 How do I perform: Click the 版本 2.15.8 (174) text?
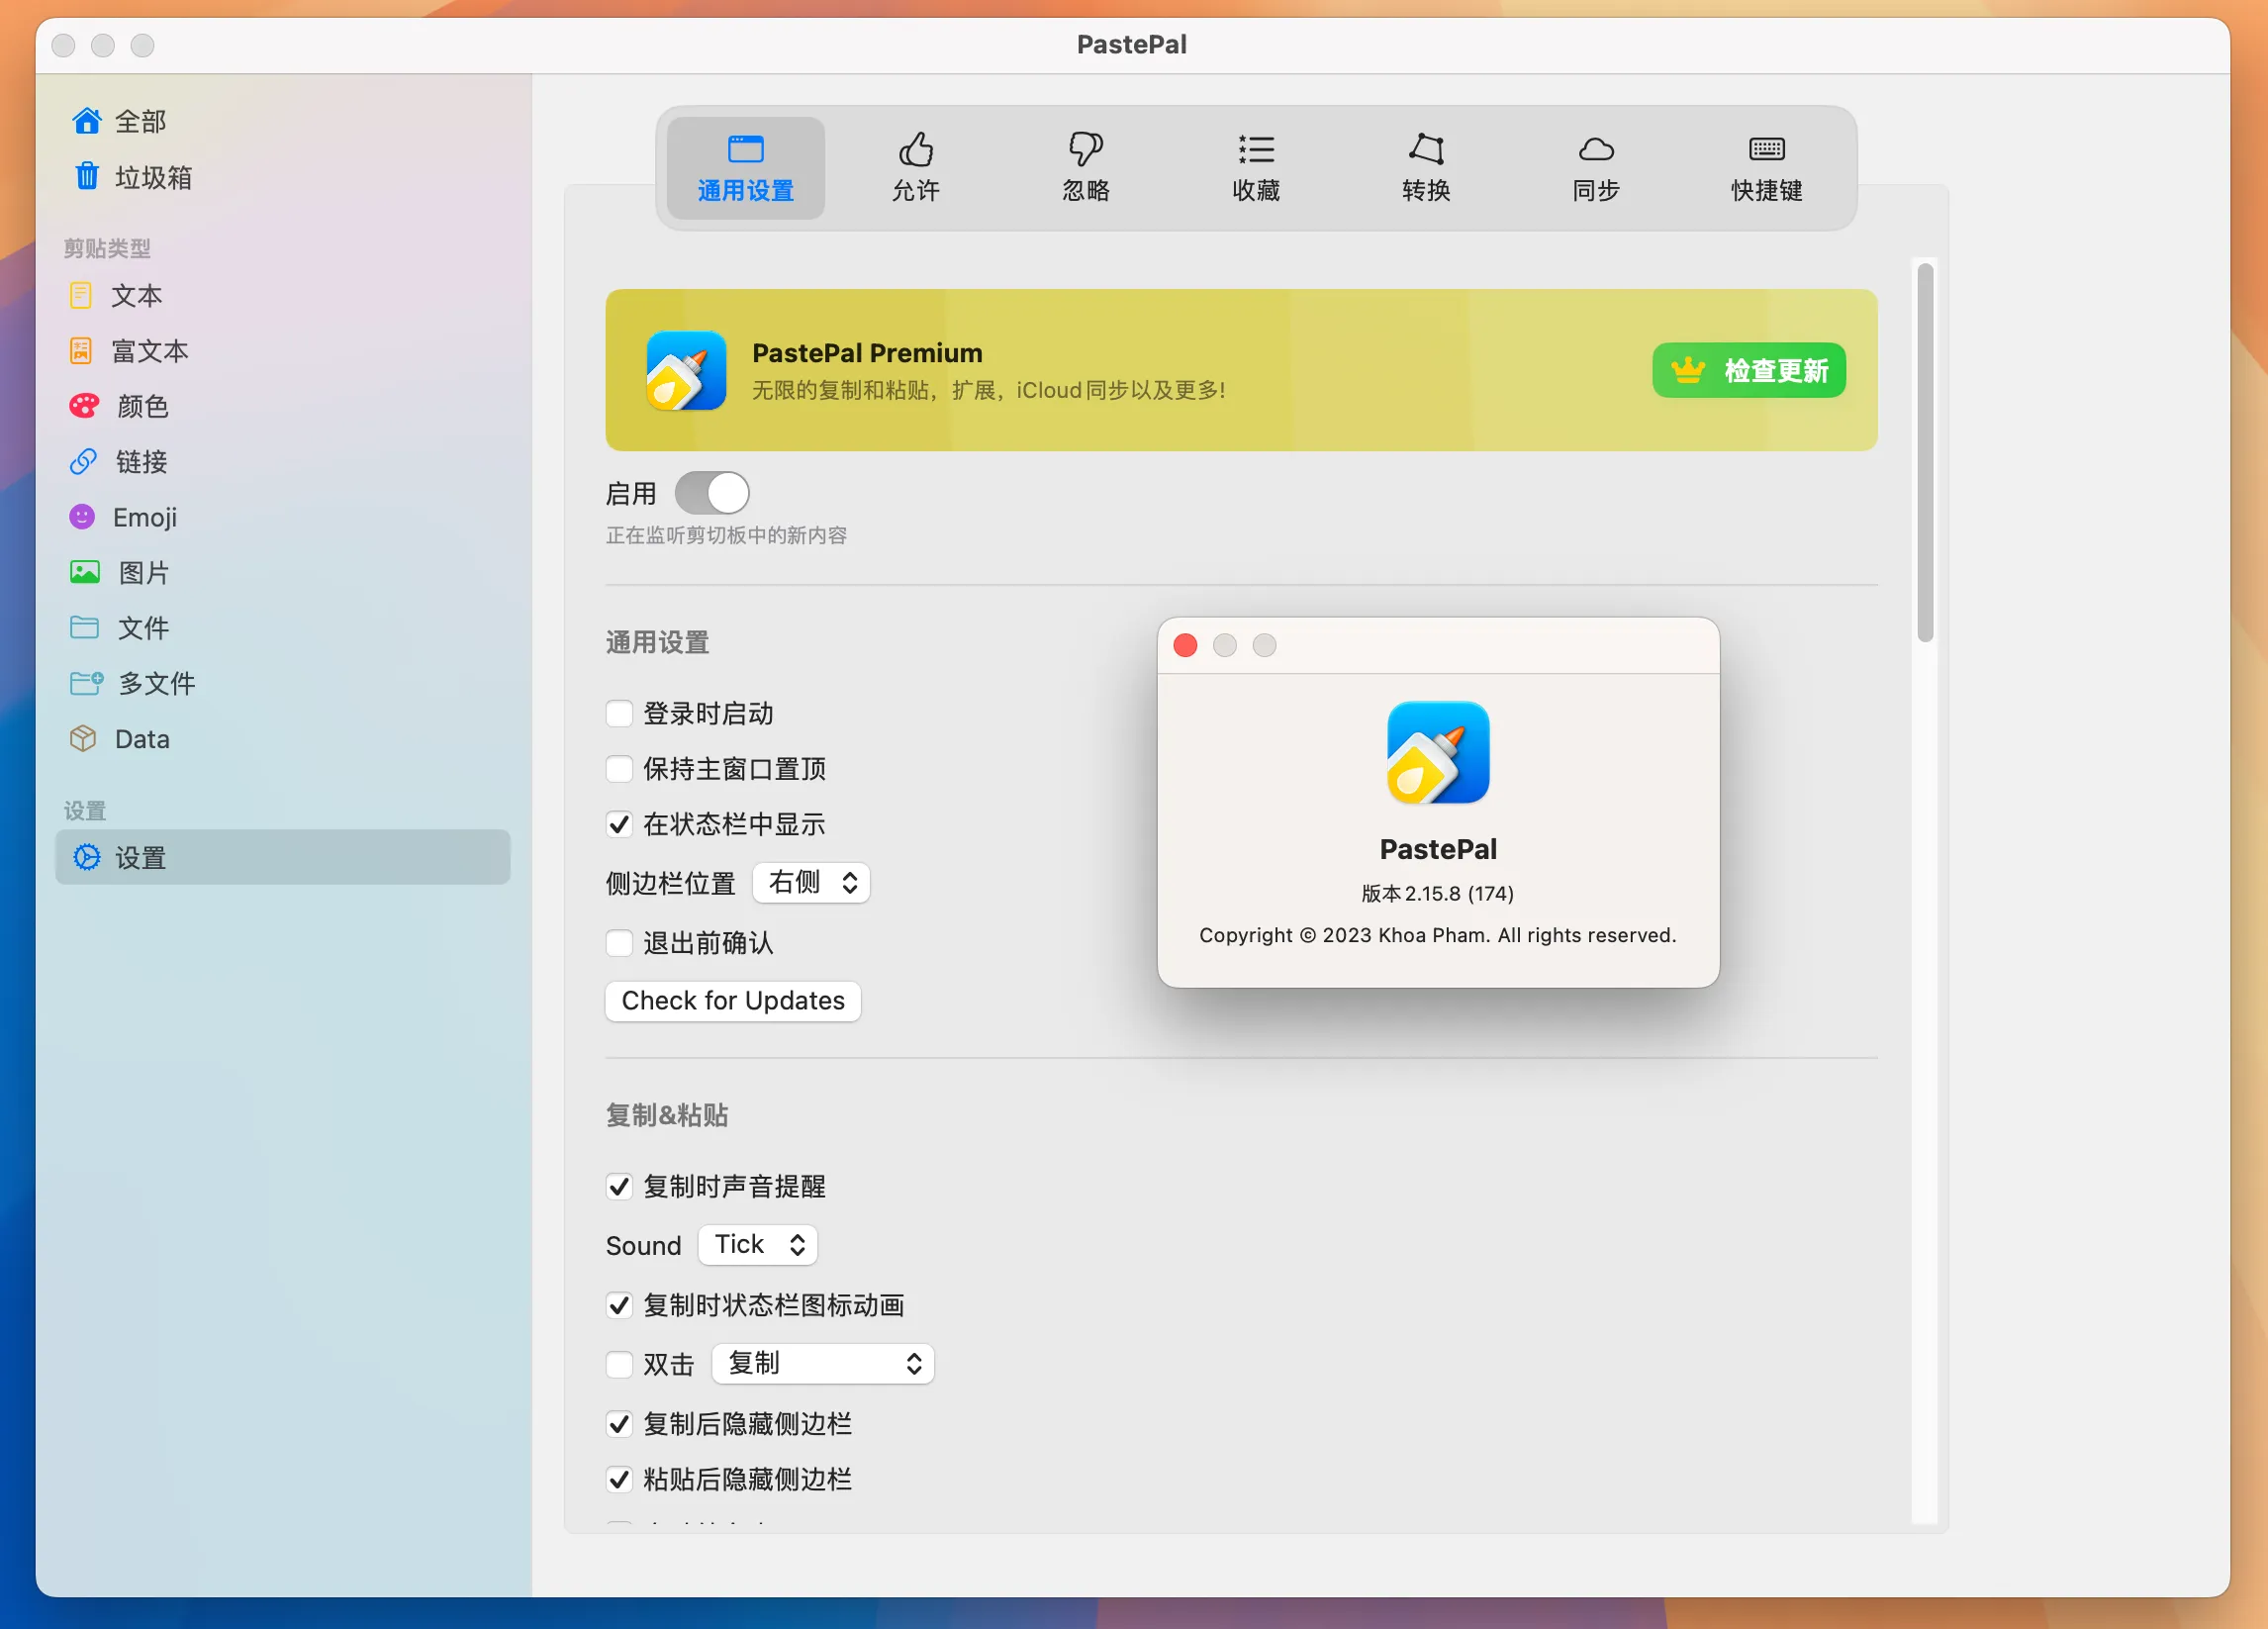pyautogui.click(x=1437, y=893)
